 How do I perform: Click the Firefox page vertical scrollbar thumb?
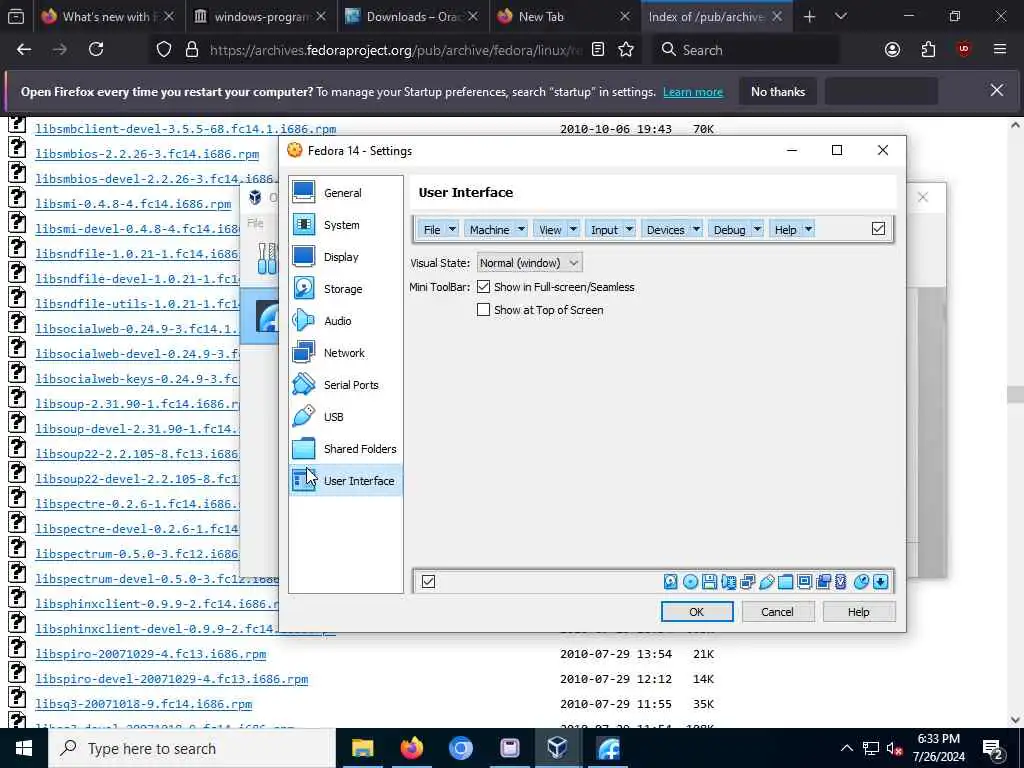[1015, 394]
